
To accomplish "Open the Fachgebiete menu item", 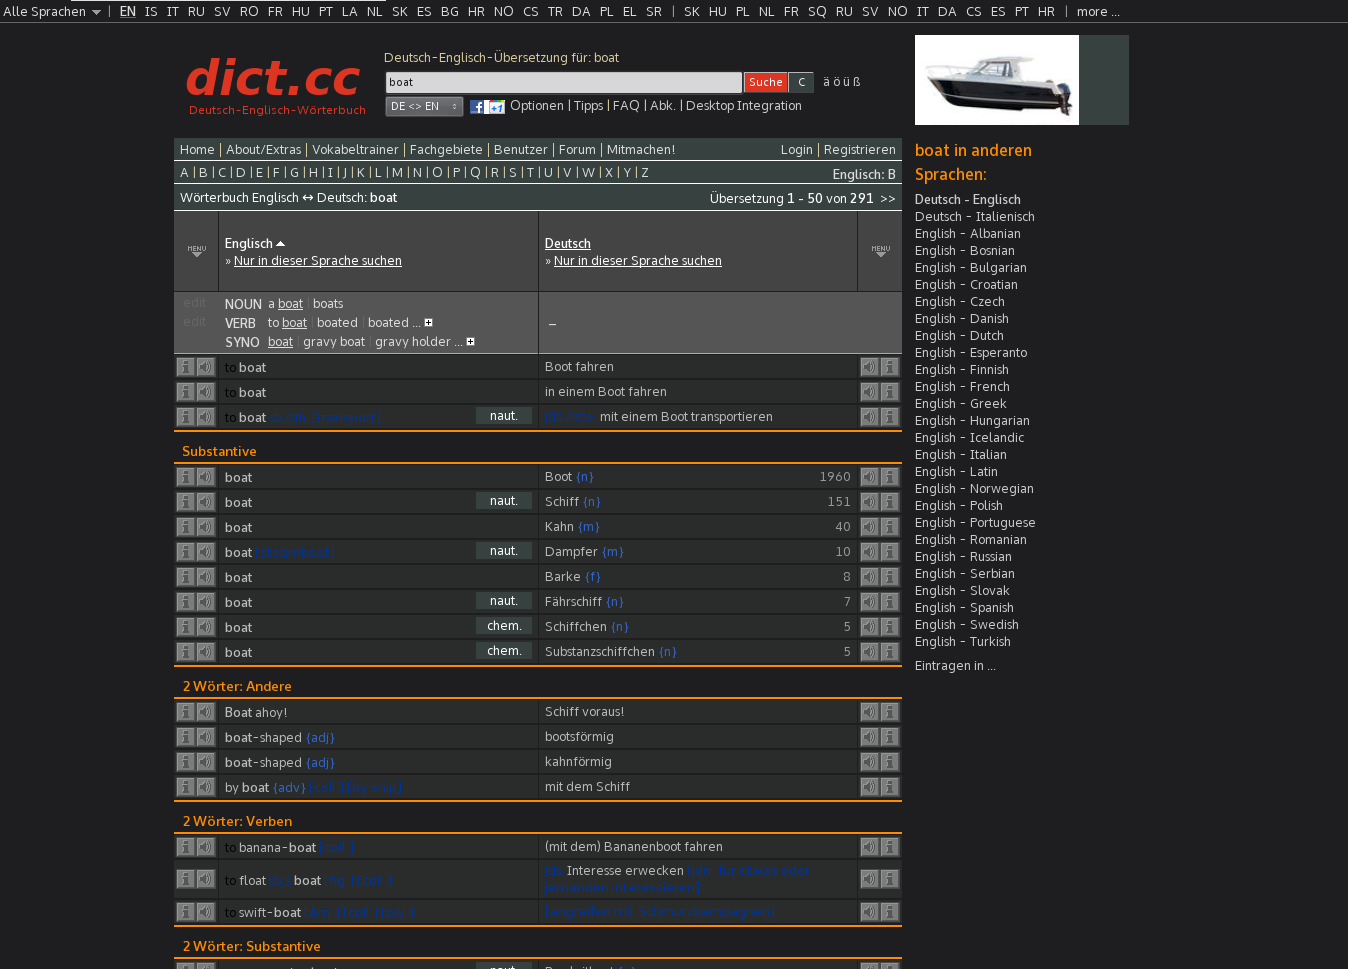I will 446,149.
